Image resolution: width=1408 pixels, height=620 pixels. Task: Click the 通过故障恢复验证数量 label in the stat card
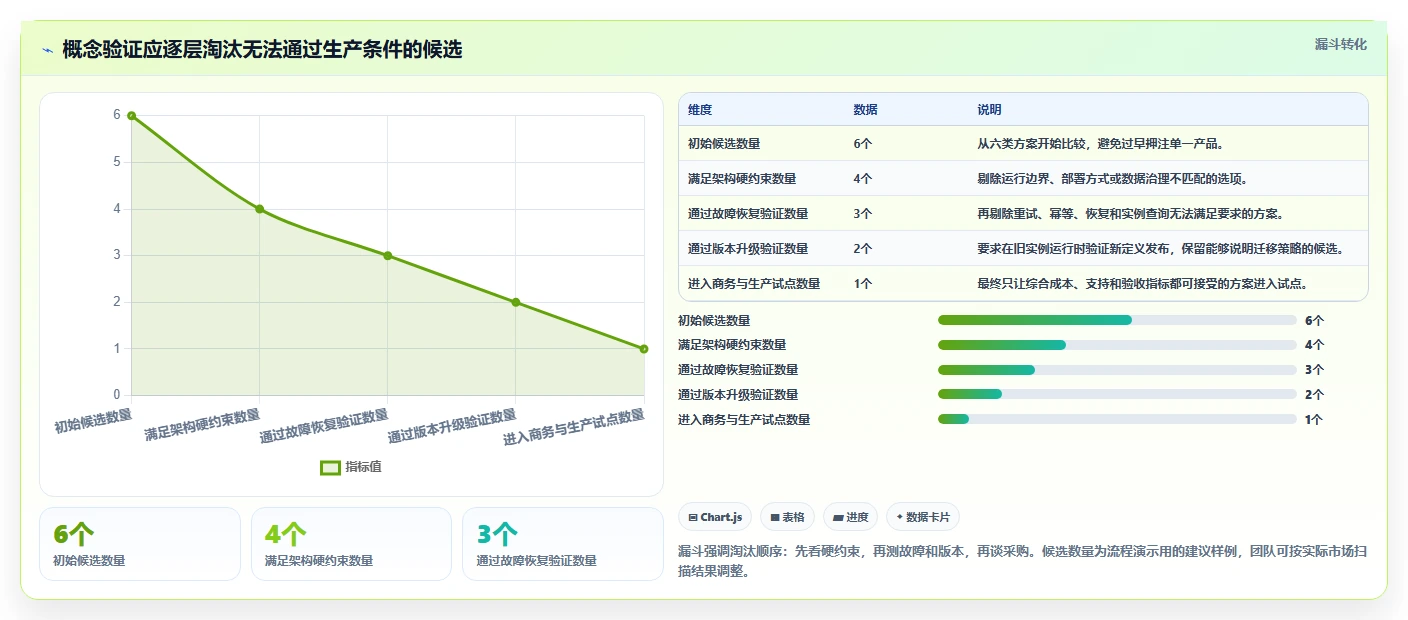click(536, 561)
